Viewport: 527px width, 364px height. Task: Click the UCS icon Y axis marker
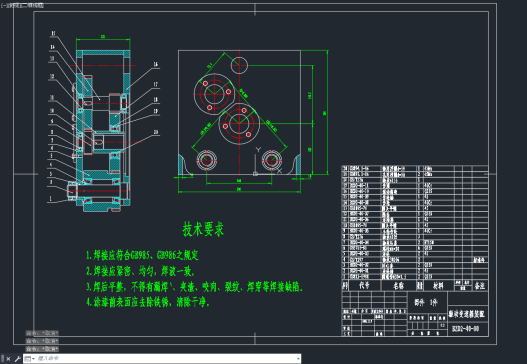[258, 150]
